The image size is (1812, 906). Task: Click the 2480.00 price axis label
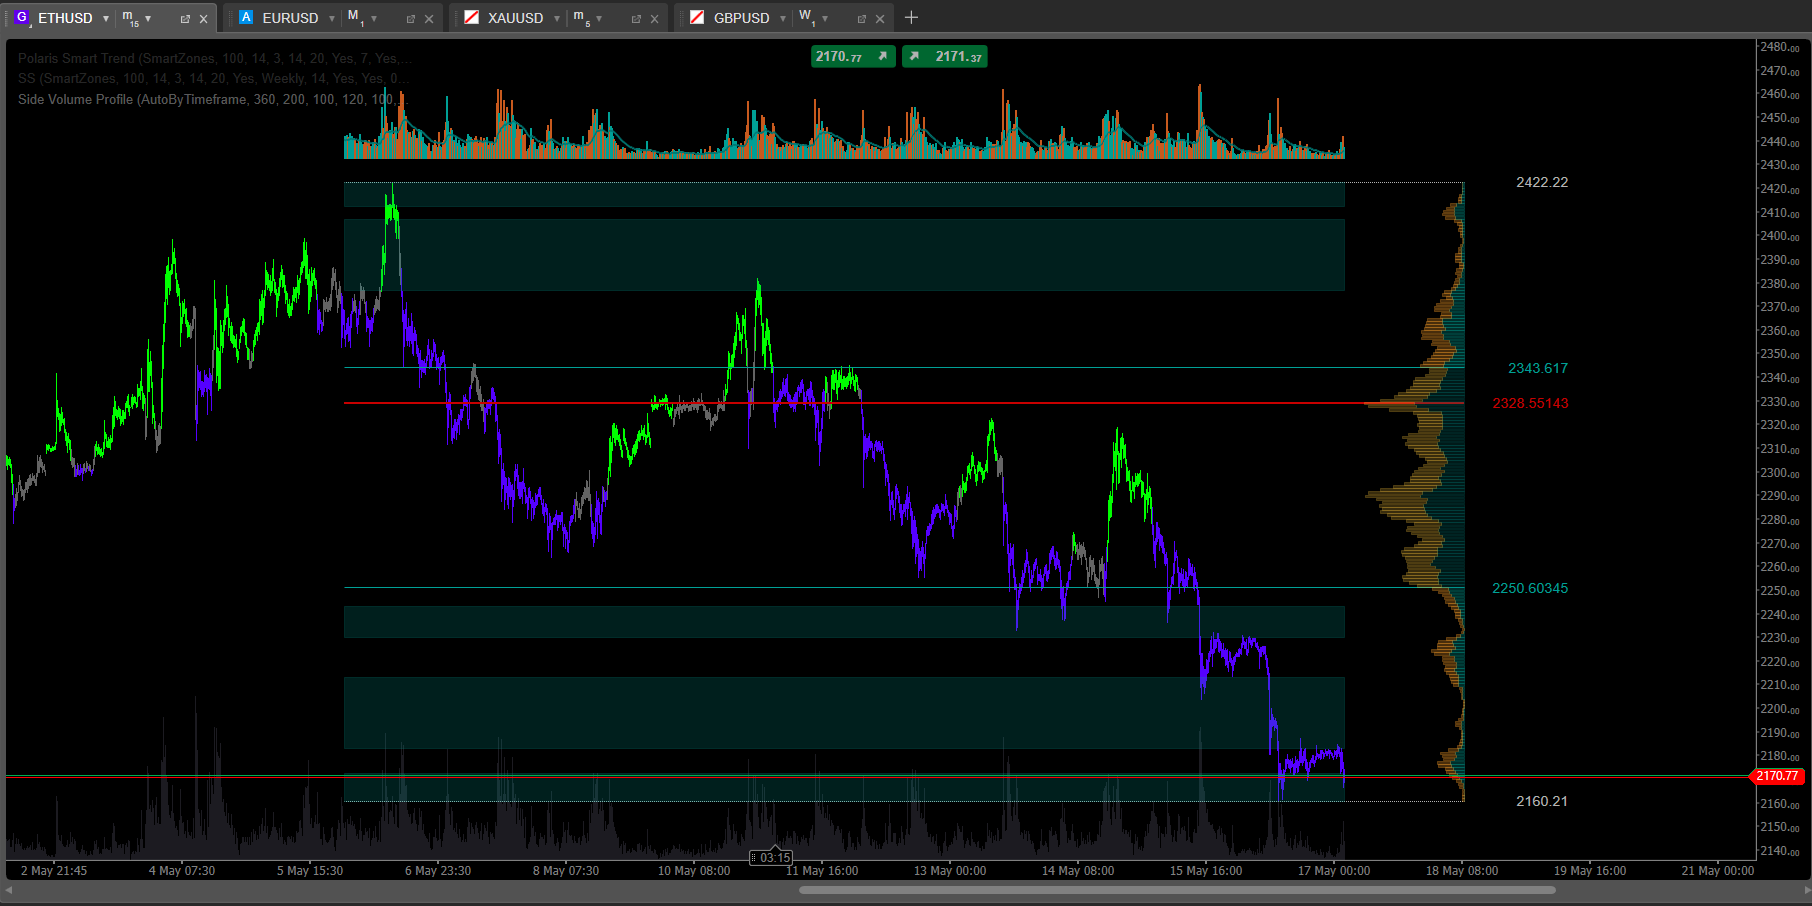[x=1779, y=47]
